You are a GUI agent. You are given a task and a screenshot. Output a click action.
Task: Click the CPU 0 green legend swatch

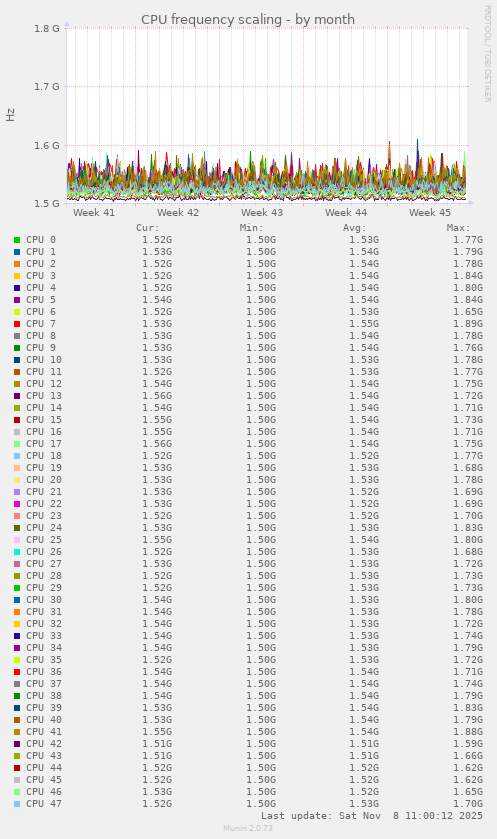[17, 240]
